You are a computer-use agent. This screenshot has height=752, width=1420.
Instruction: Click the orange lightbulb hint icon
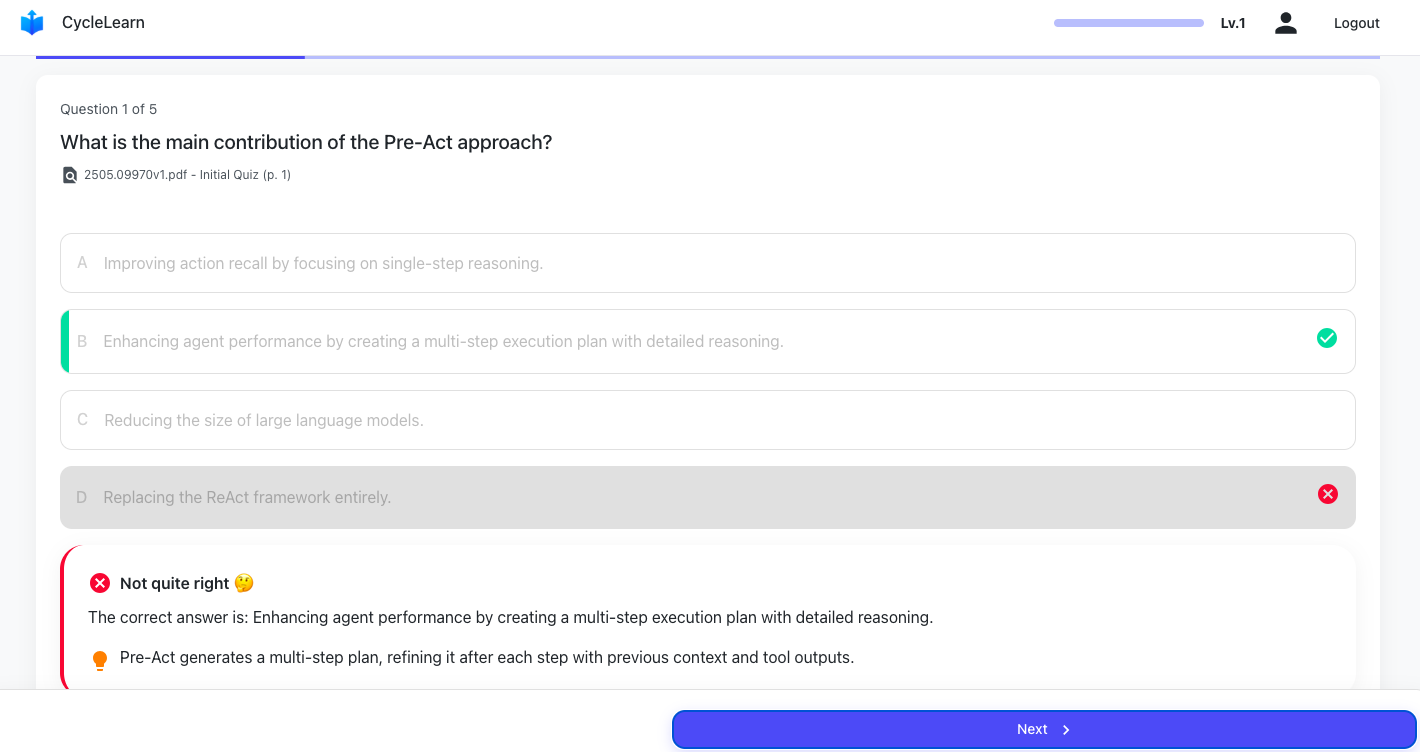(100, 660)
